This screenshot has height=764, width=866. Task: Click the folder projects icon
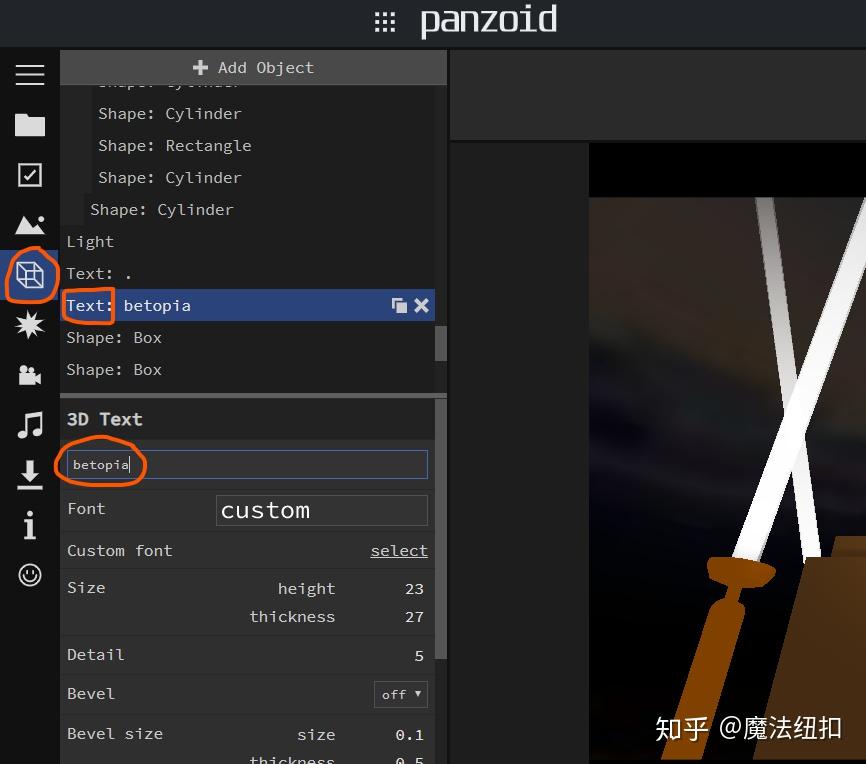click(30, 125)
